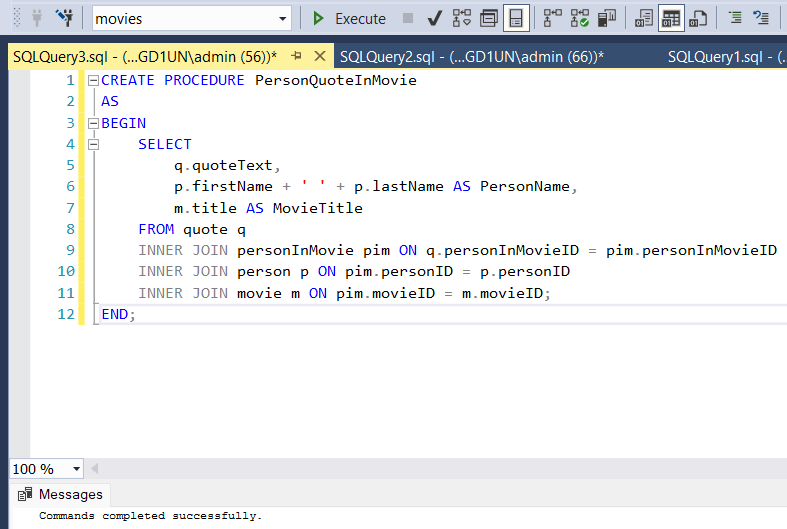This screenshot has height=529, width=787.
Task: Run the query with Execute button
Action: (349, 19)
